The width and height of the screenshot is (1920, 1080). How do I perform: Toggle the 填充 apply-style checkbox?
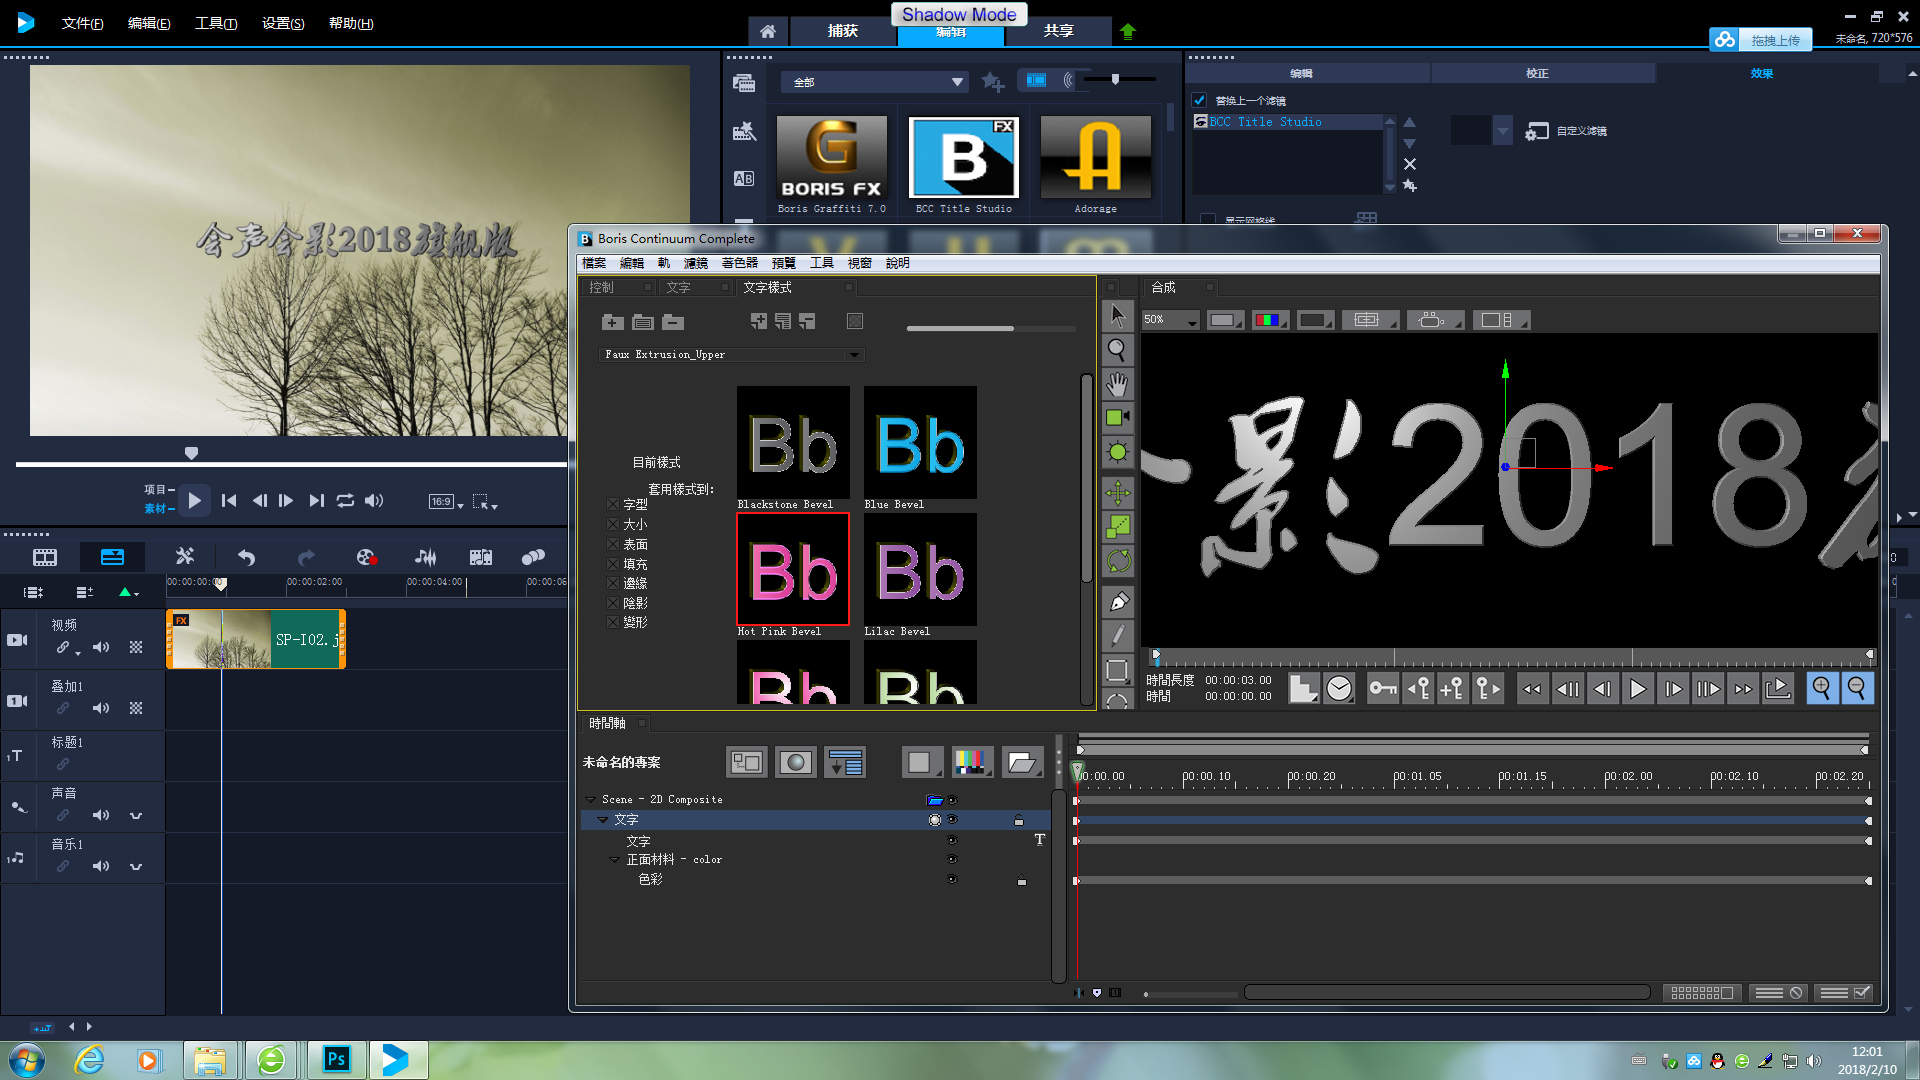pyautogui.click(x=613, y=564)
